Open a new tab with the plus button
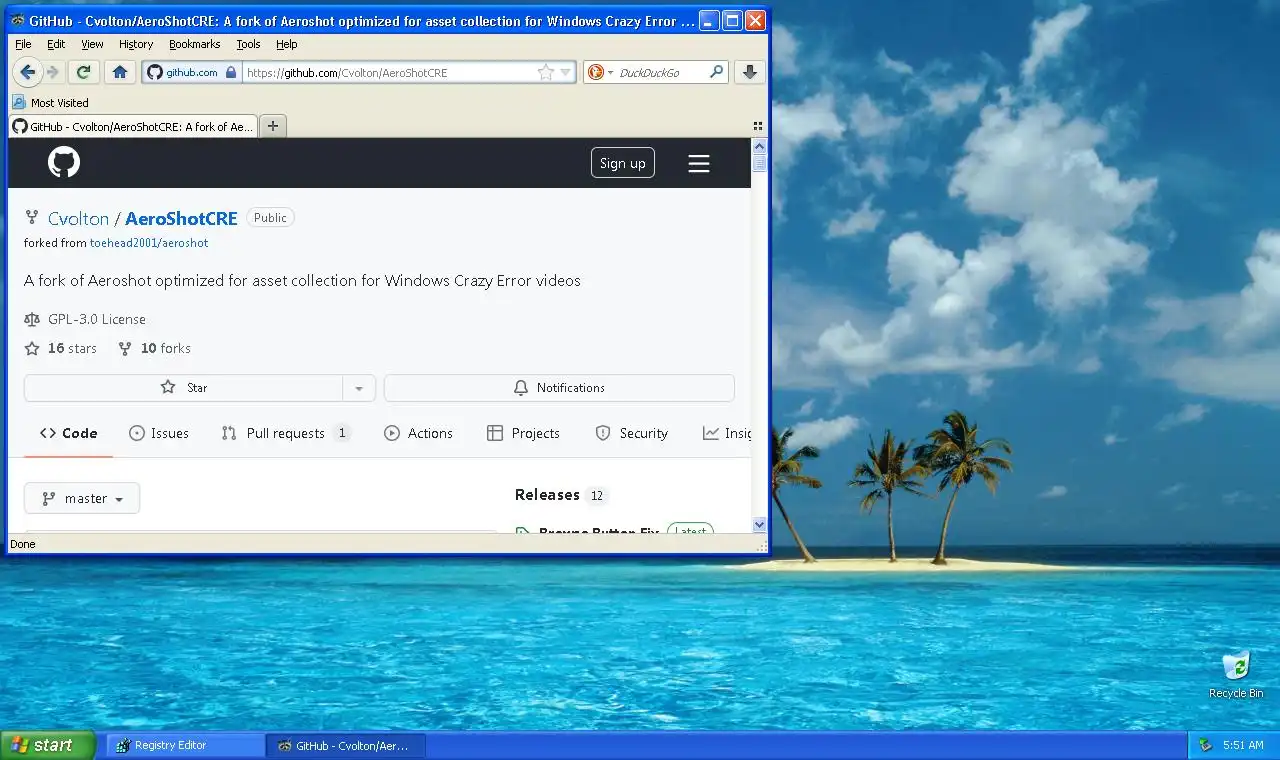1280x760 pixels. pyautogui.click(x=273, y=126)
